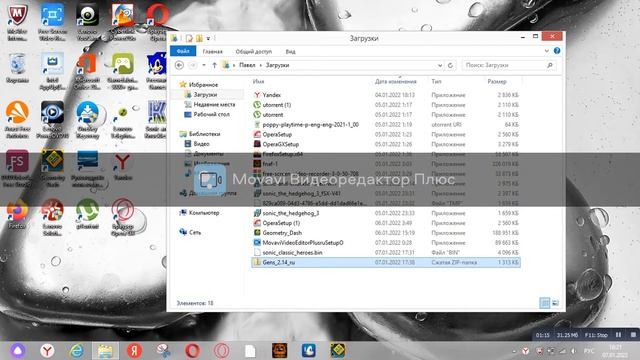Open the Файл tab

pos(183,51)
